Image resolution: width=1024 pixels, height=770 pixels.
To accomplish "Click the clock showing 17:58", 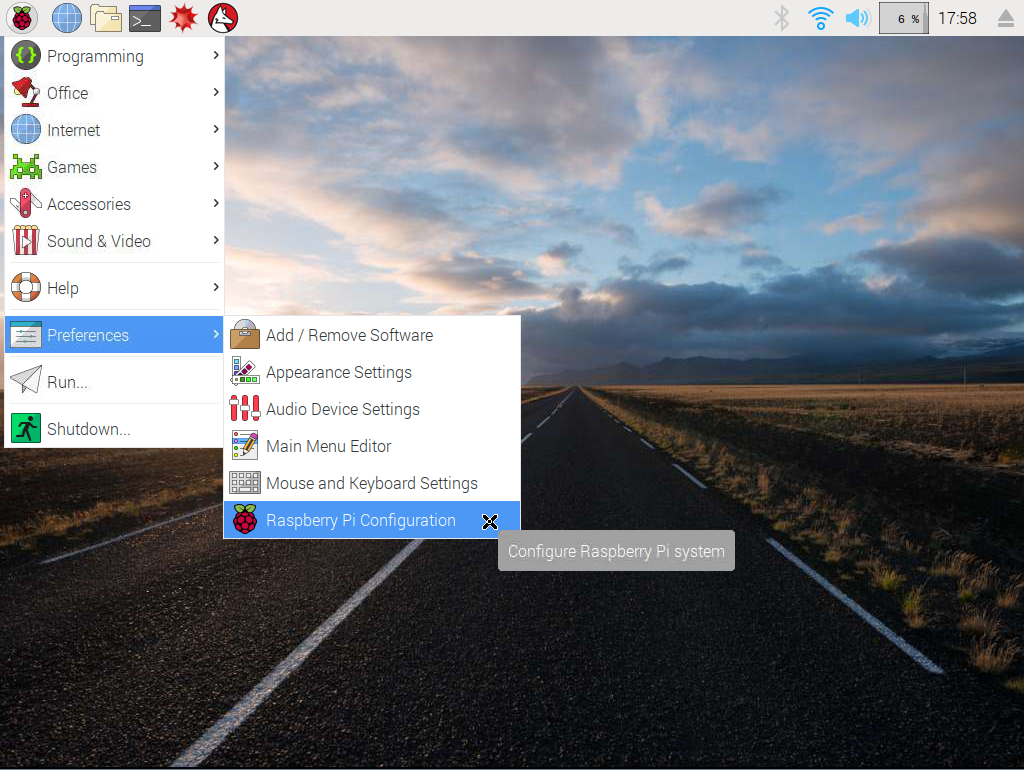I will [x=957, y=18].
